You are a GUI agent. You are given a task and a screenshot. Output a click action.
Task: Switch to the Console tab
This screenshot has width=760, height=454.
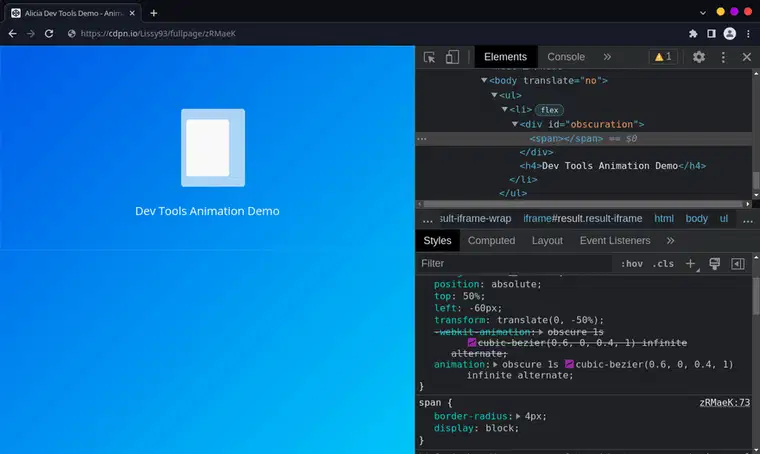click(x=566, y=57)
